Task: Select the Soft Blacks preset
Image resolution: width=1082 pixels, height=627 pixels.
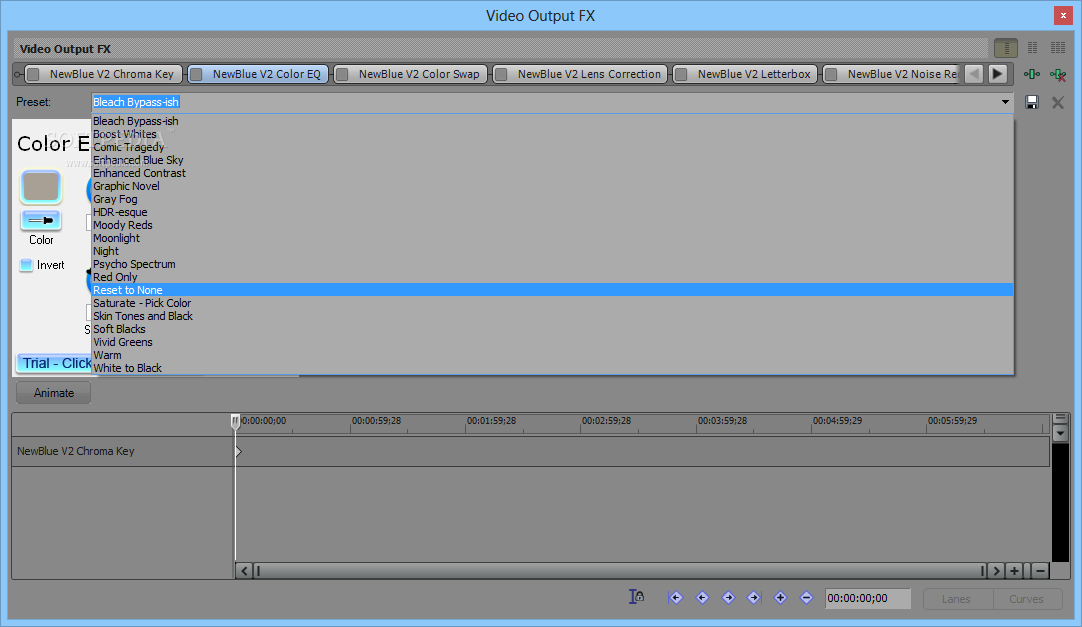Action: 553,329
